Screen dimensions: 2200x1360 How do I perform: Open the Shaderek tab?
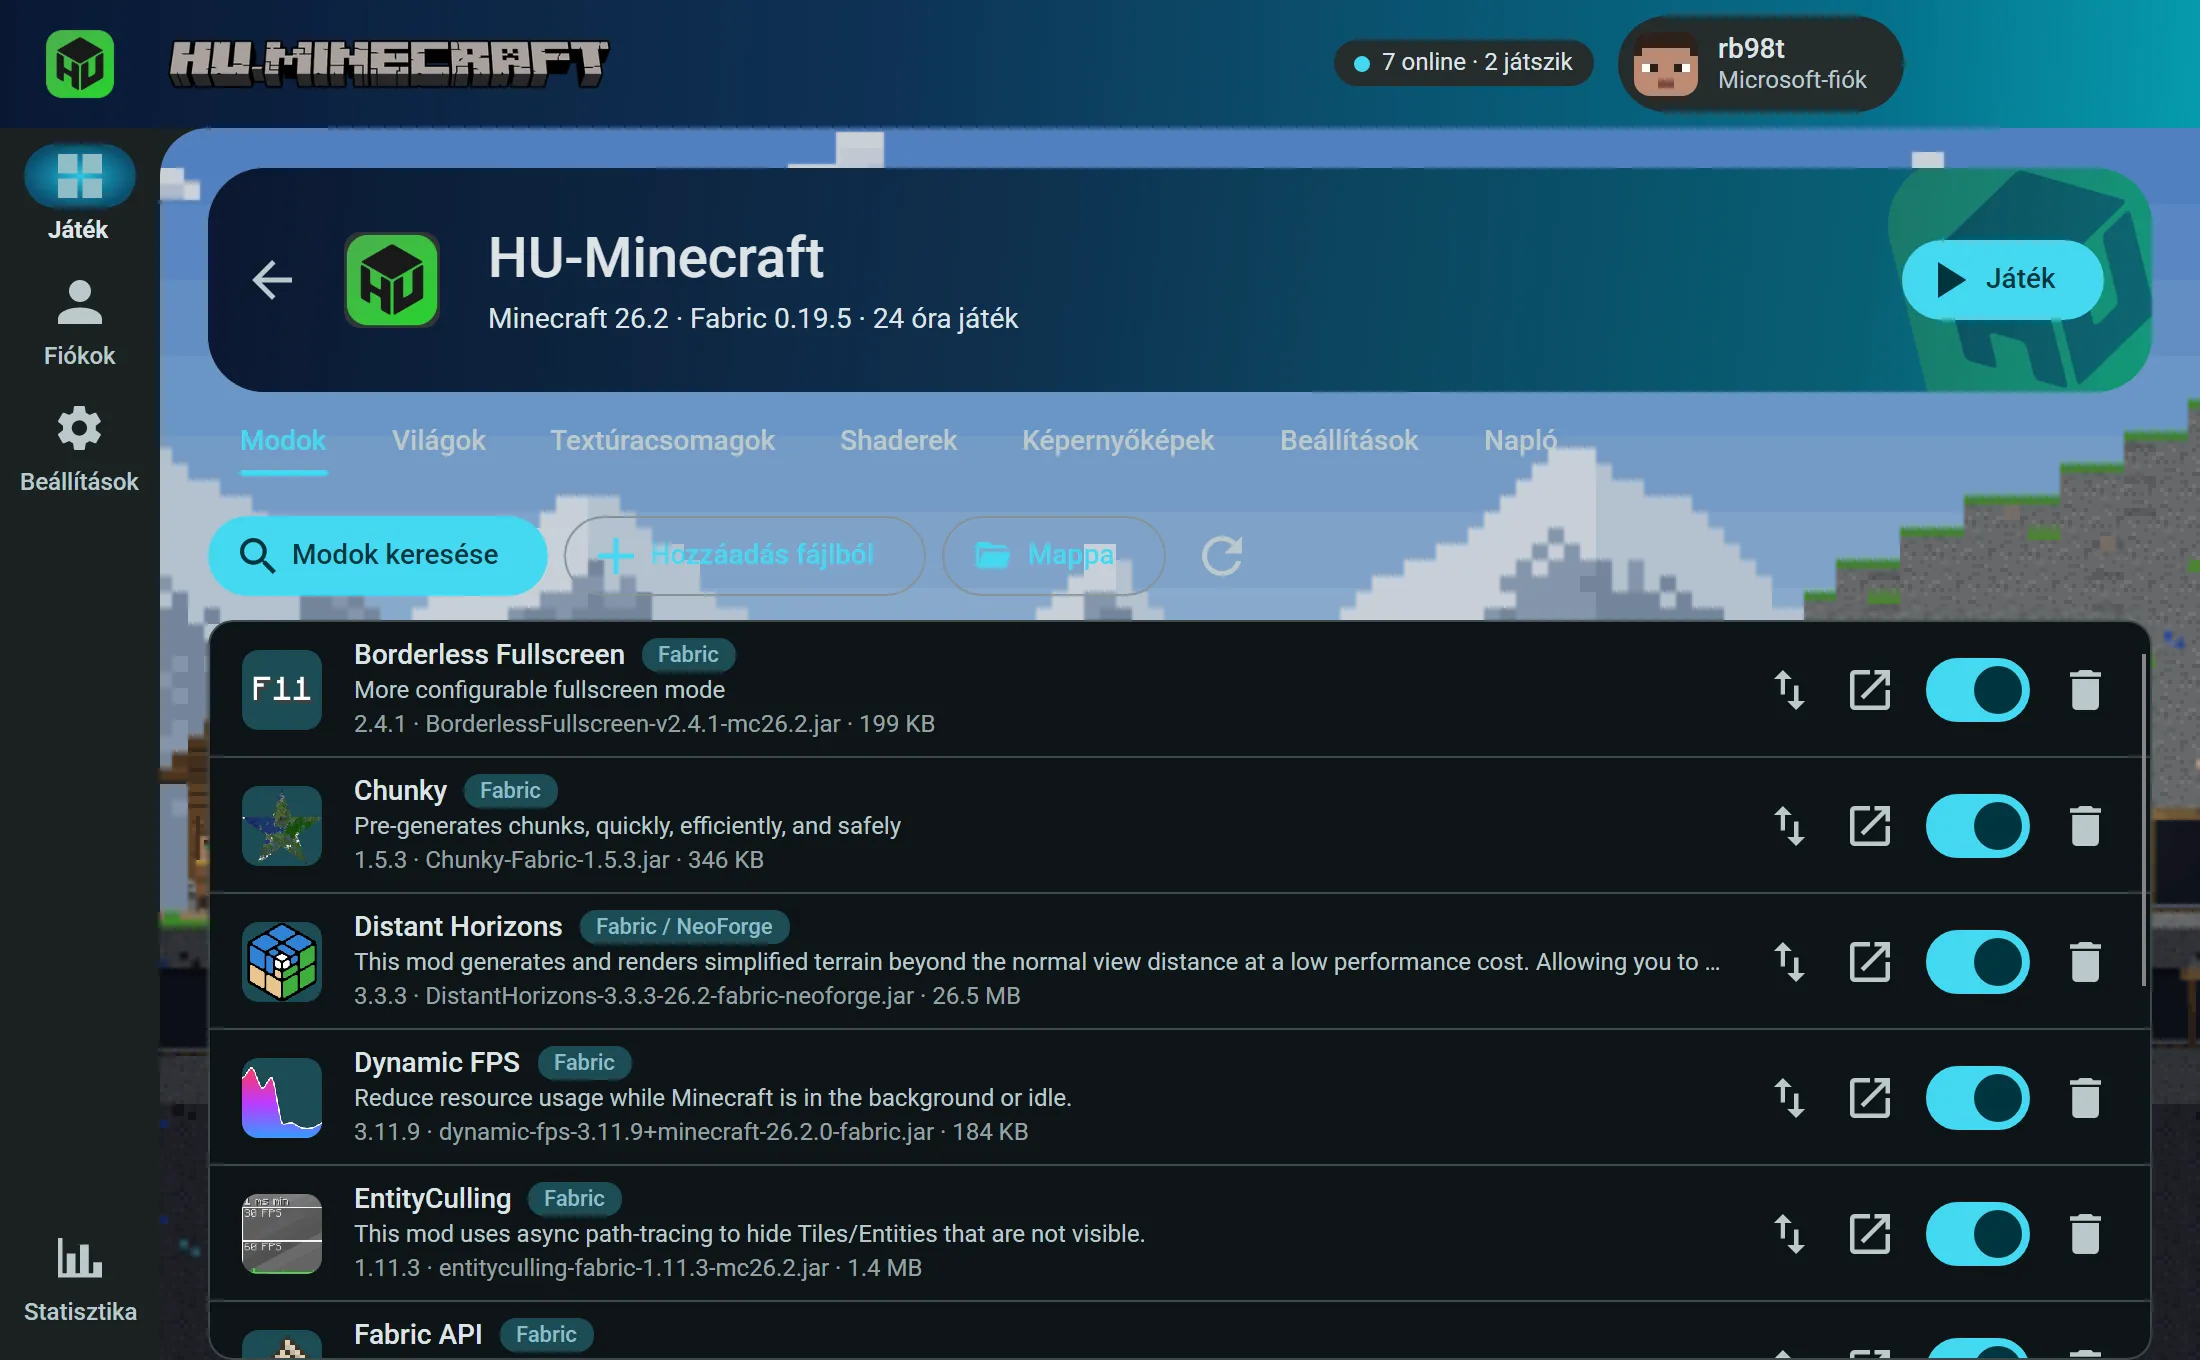point(898,440)
